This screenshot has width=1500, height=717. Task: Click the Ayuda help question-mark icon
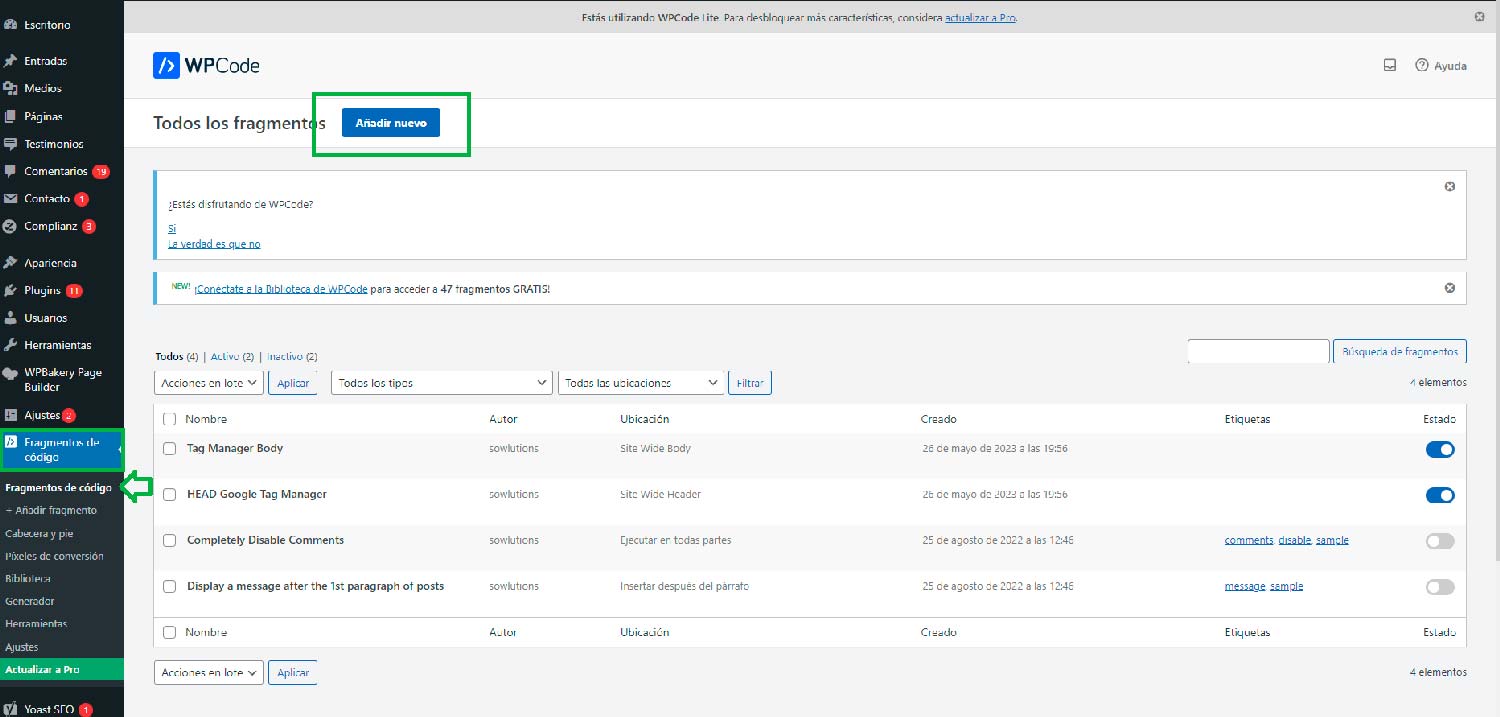[x=1422, y=65]
